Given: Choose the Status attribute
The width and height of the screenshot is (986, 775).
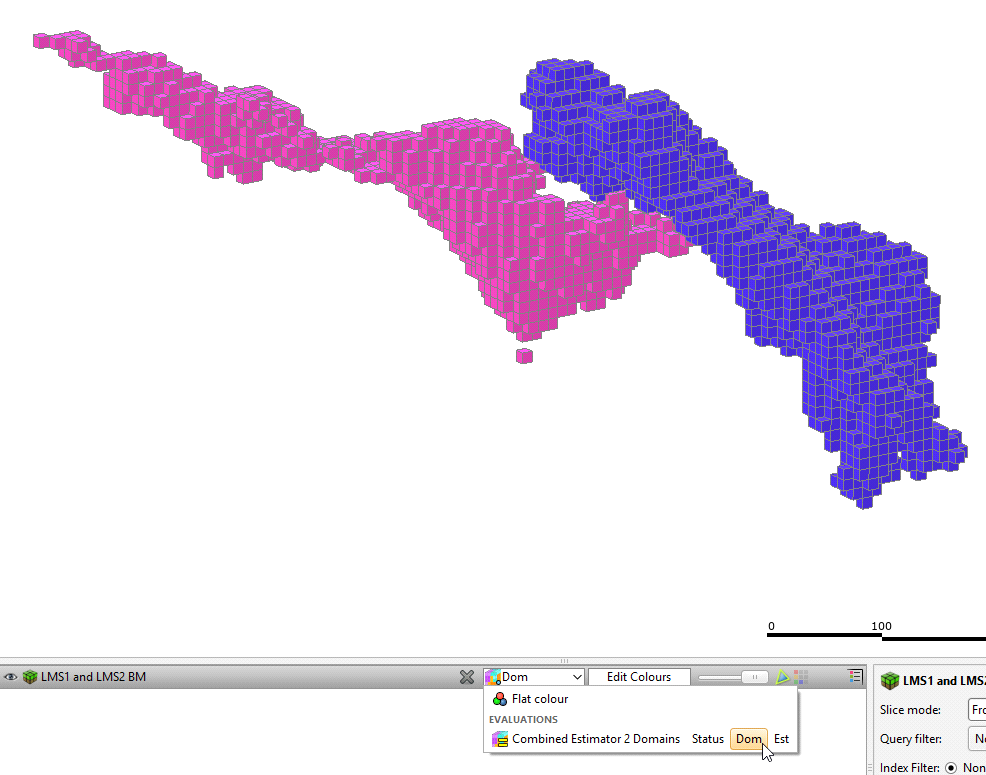Looking at the screenshot, I should coord(707,739).
